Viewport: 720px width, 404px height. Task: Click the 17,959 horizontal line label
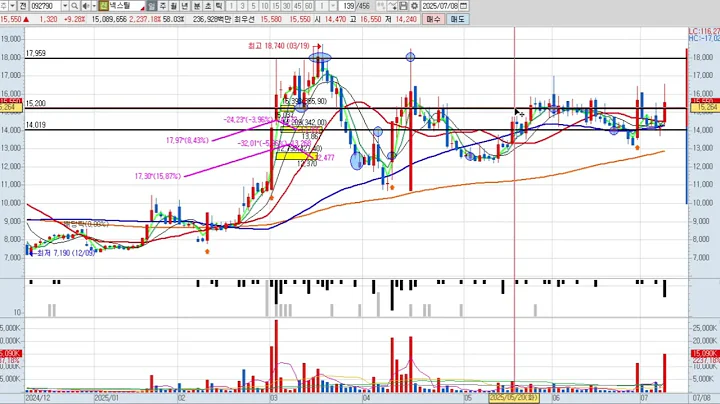pyautogui.click(x=35, y=53)
